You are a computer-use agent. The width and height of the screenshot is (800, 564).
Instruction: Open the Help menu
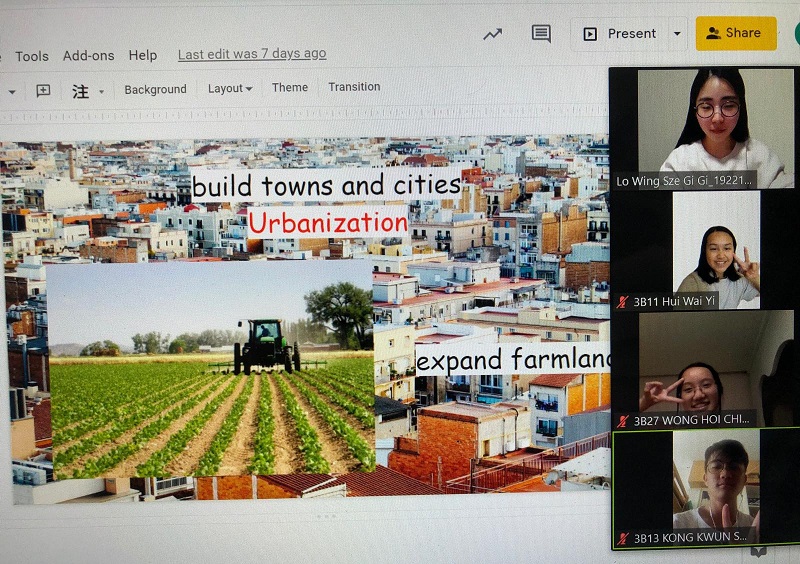coord(143,55)
